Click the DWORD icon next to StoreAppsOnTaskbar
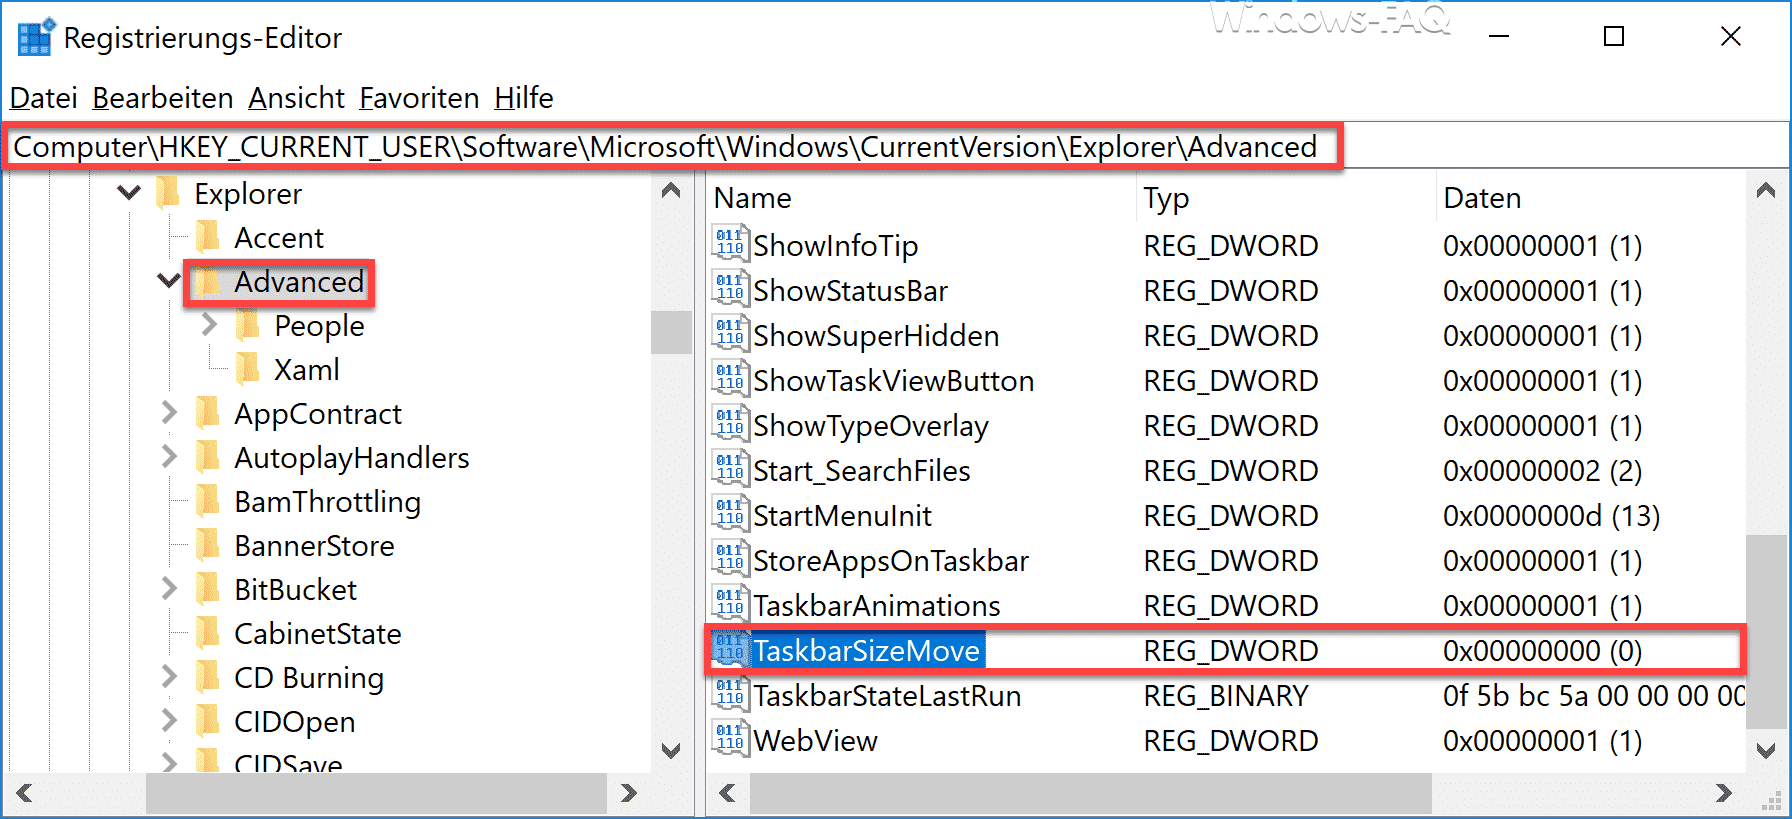The height and width of the screenshot is (819, 1792). (731, 558)
